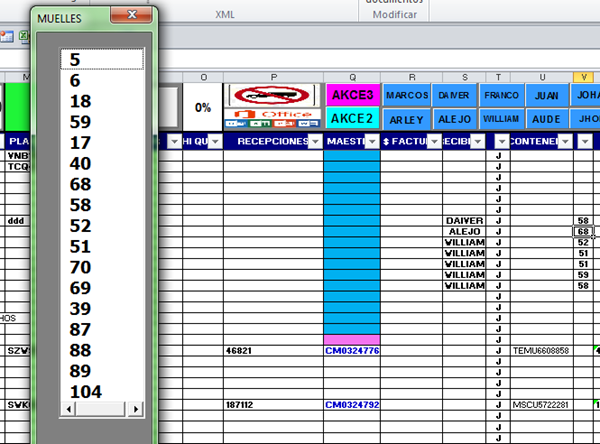The image size is (600, 444).
Task: Open the filter dropdown left of HI QU
Action: click(174, 142)
